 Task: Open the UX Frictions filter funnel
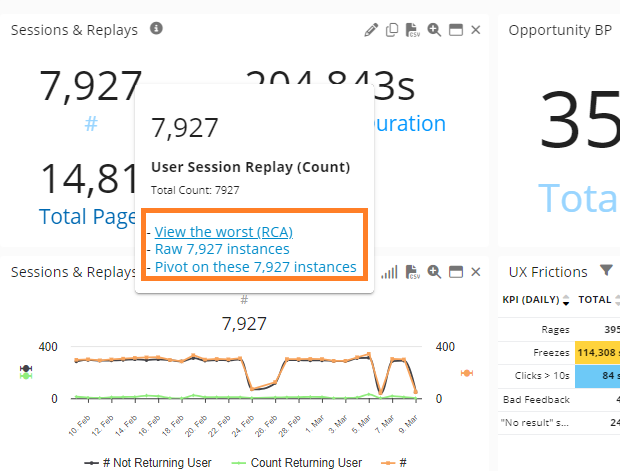[x=606, y=271]
